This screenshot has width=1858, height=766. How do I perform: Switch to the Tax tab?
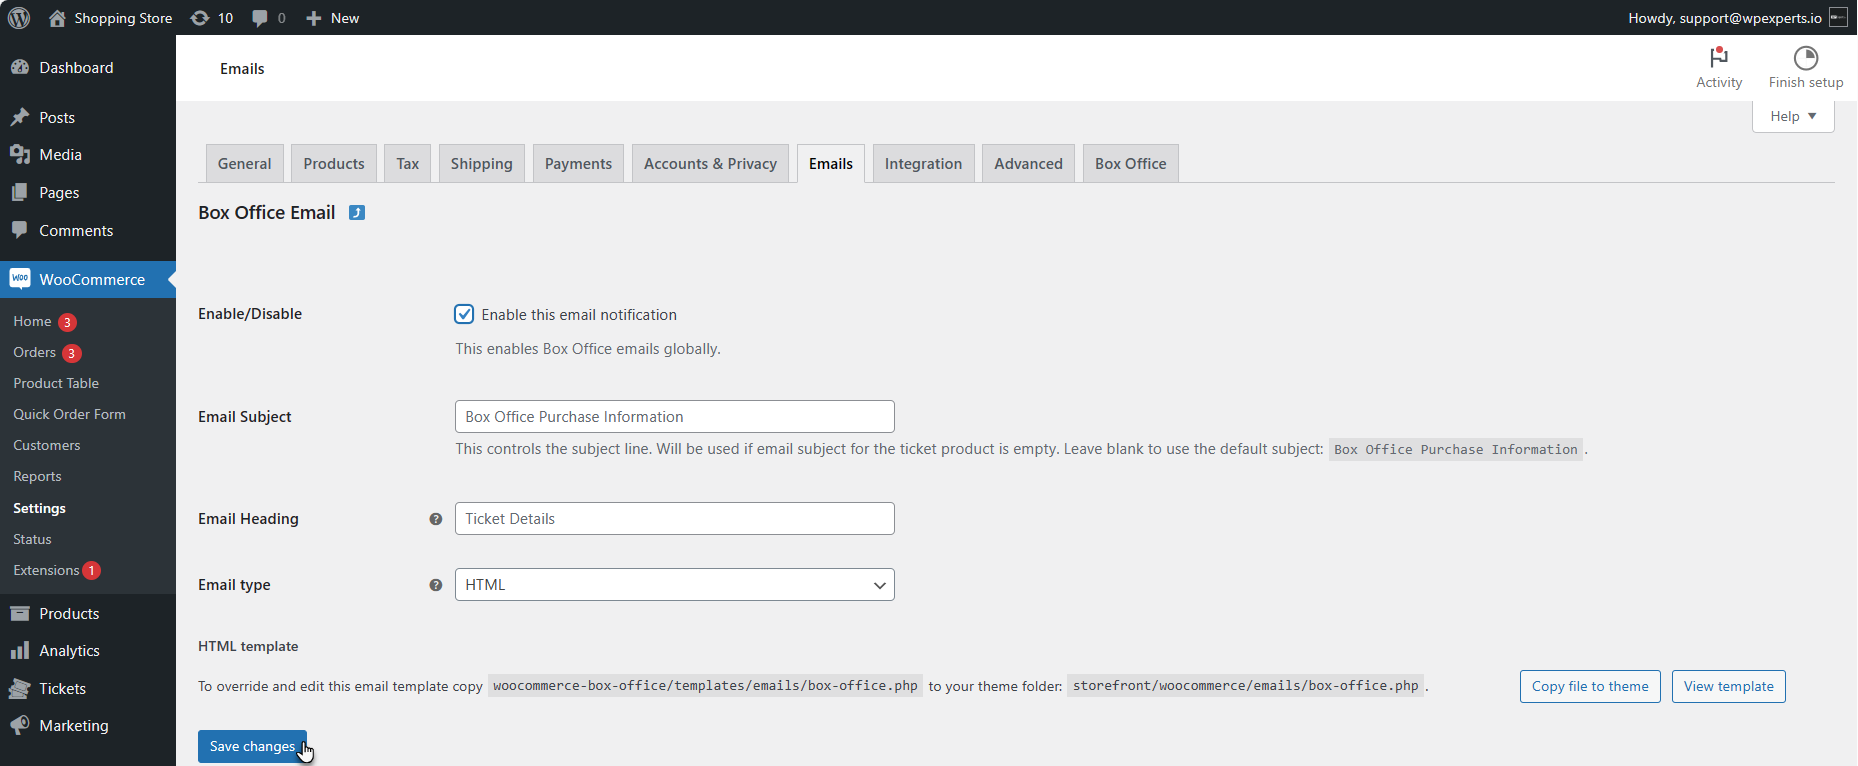click(408, 164)
